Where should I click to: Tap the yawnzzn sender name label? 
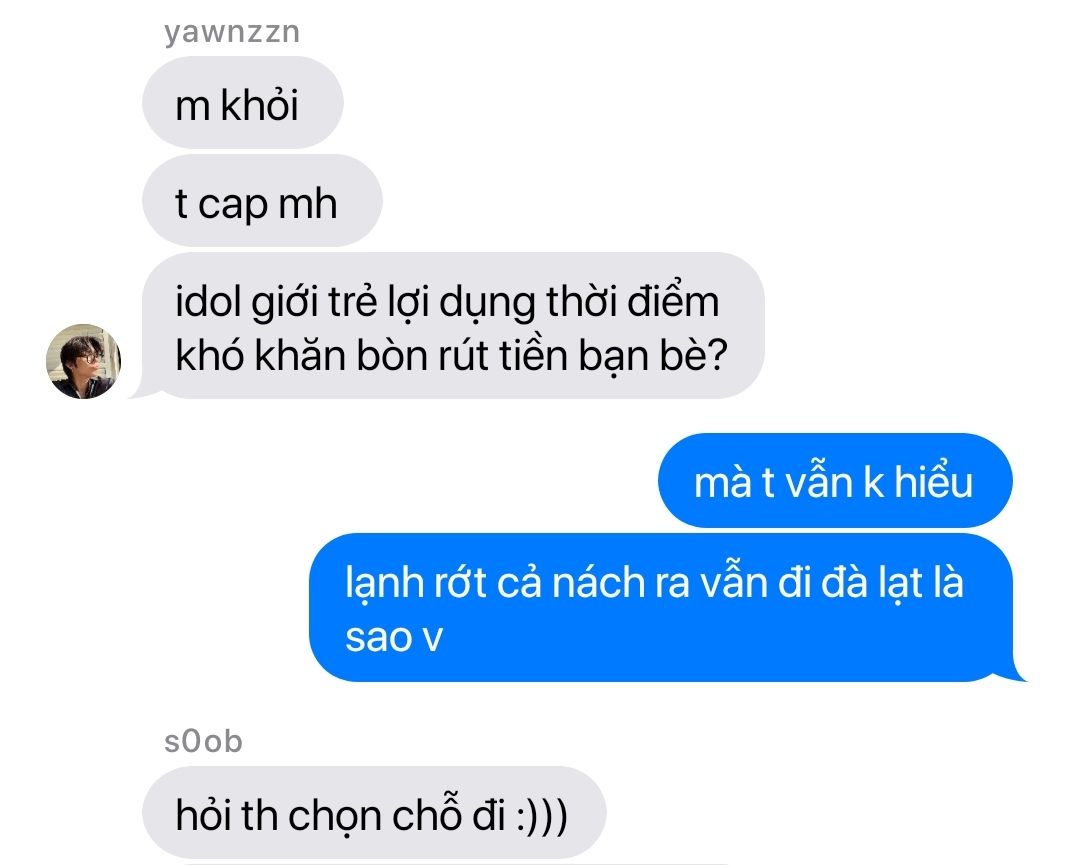232,32
